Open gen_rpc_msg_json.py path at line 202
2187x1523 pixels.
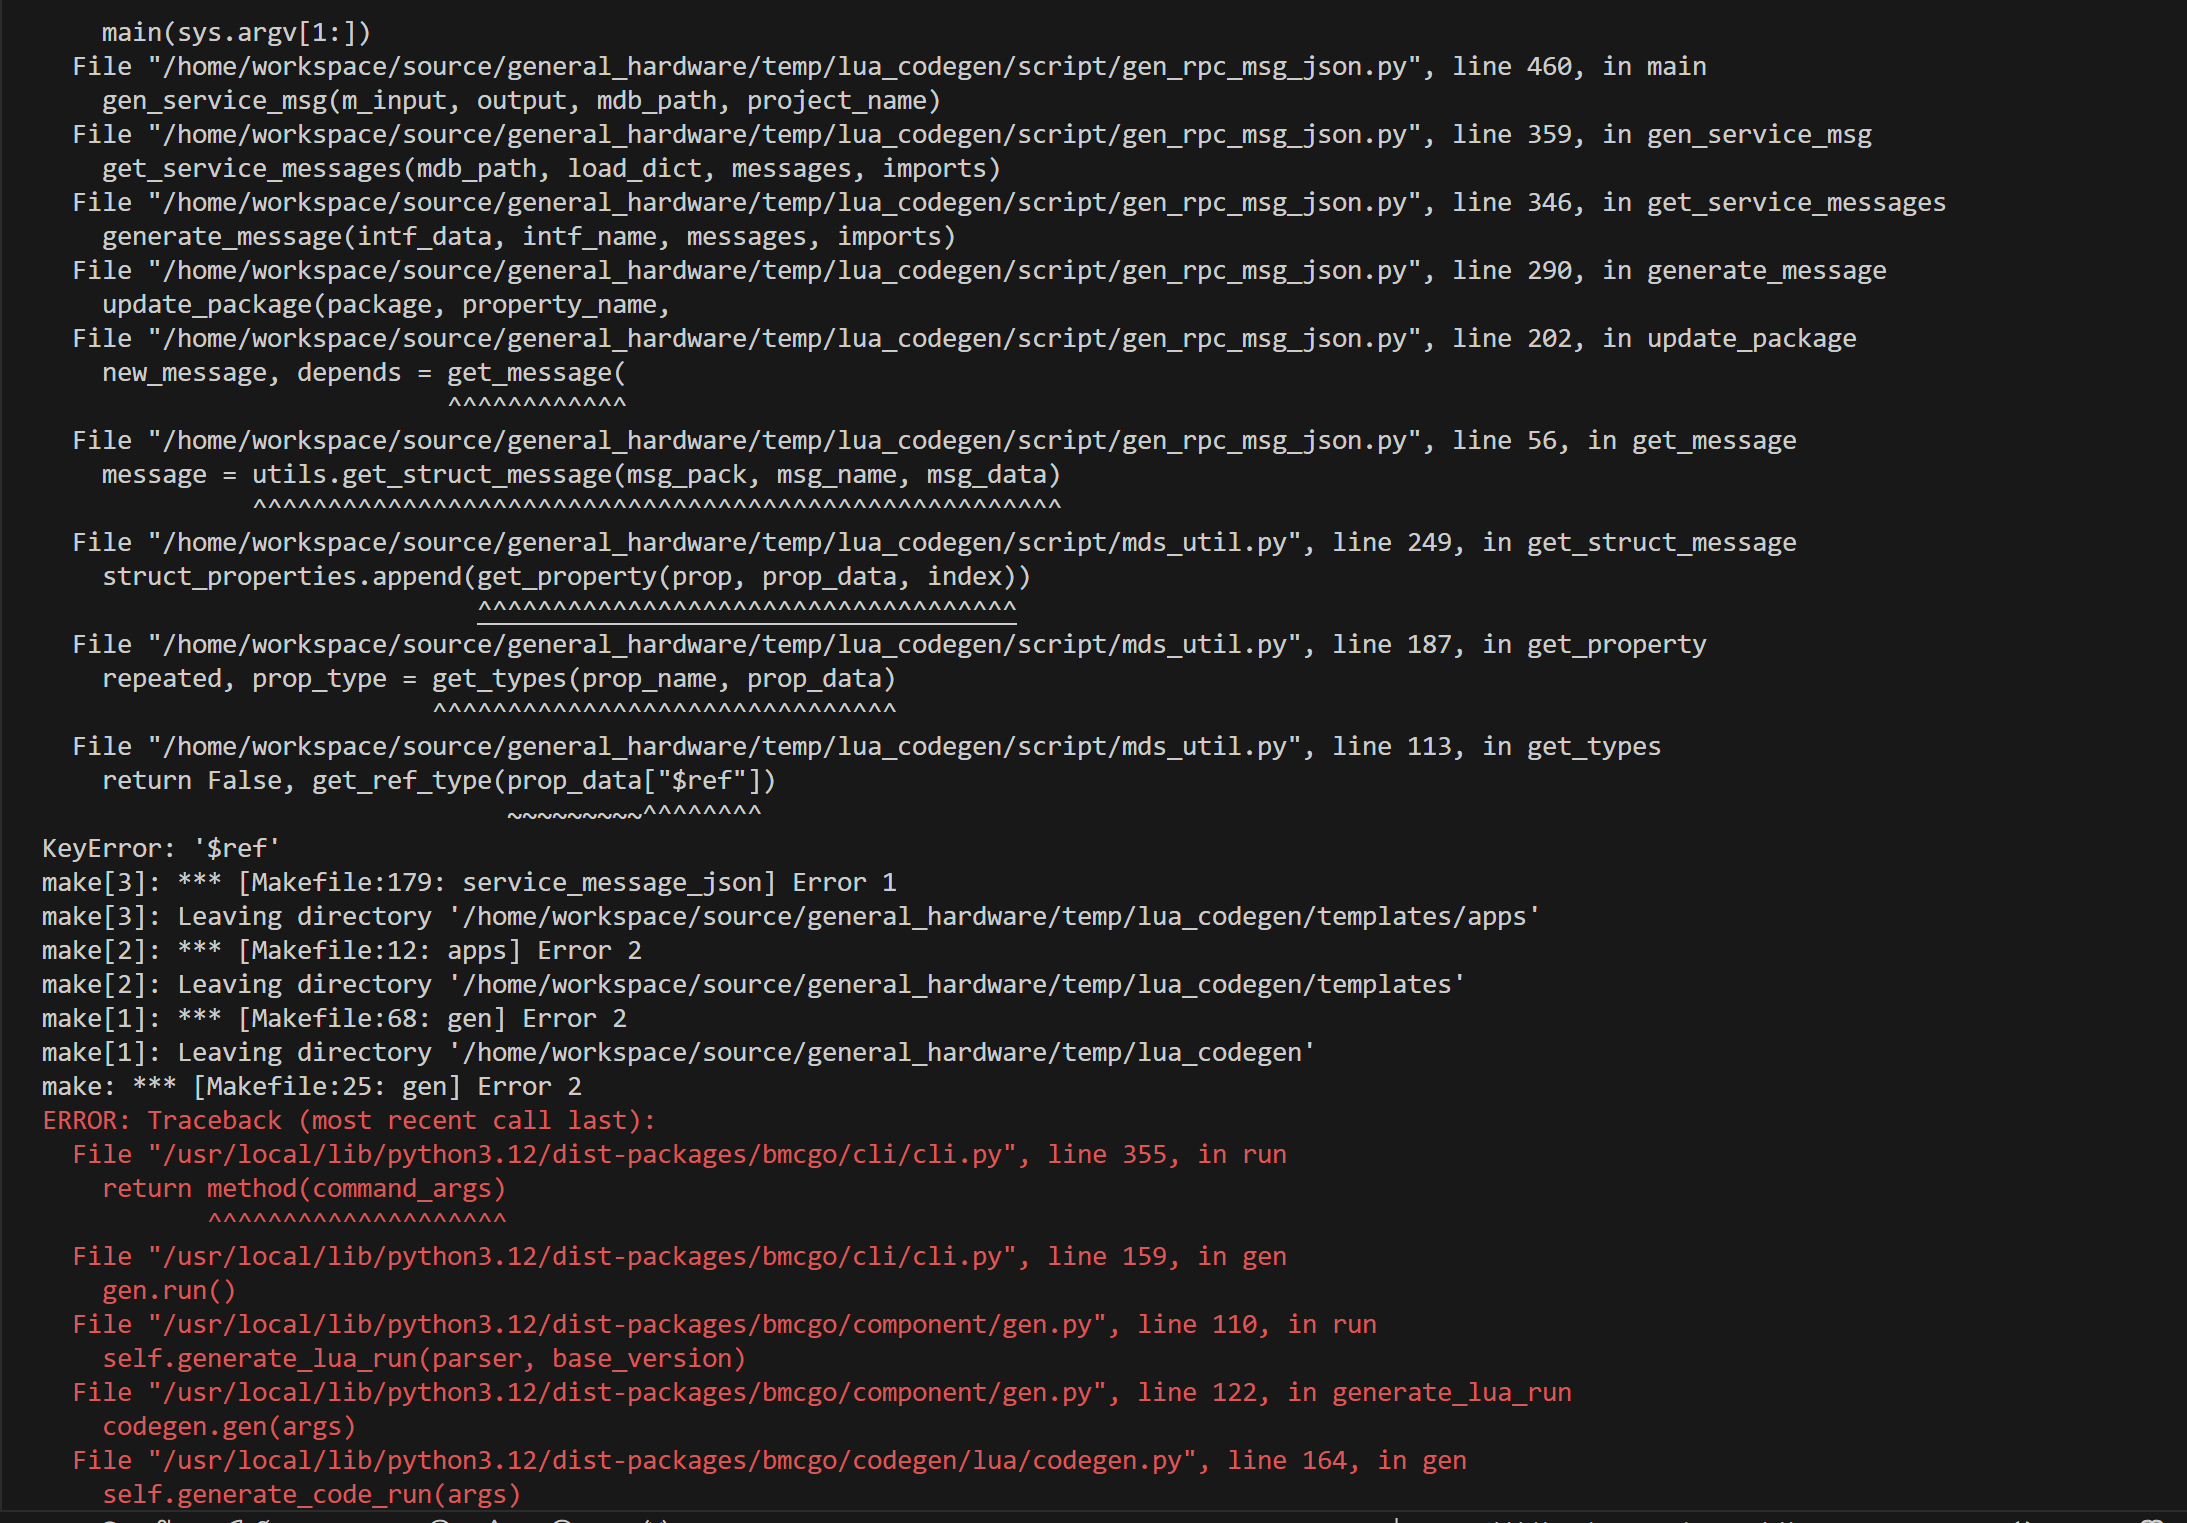783,339
